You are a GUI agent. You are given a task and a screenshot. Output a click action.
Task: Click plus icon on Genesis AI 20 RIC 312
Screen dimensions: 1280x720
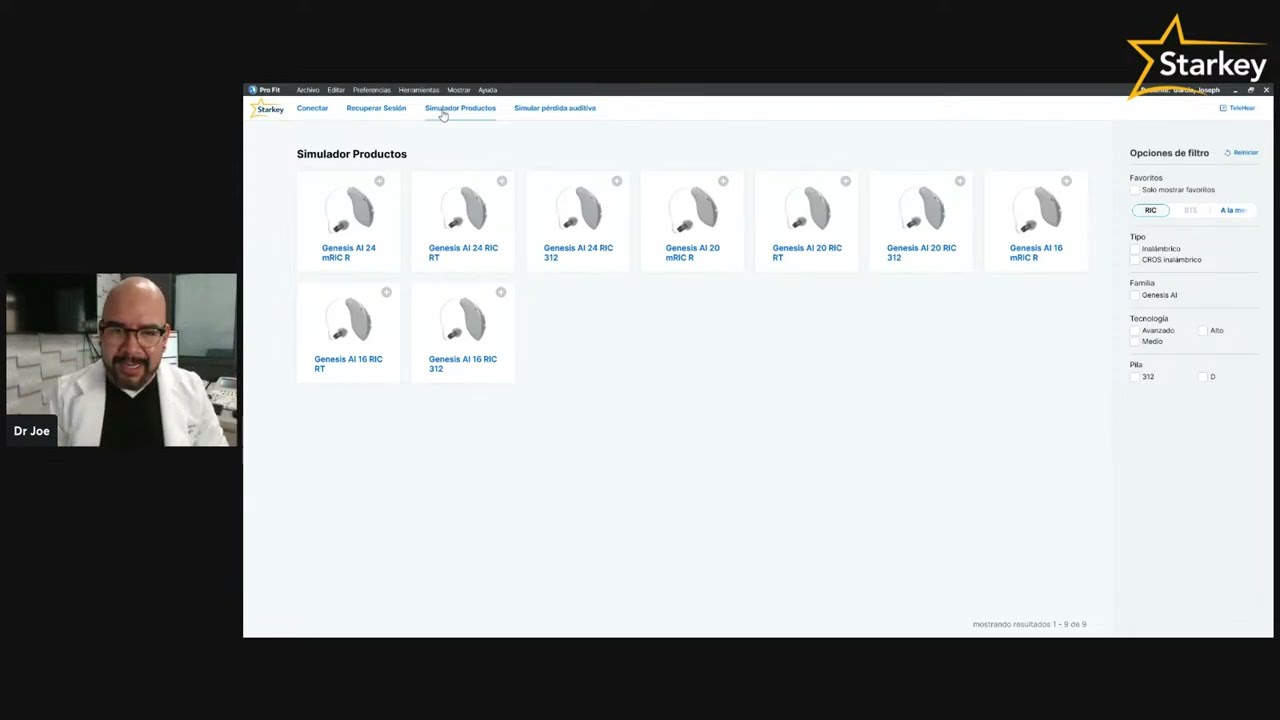960,181
